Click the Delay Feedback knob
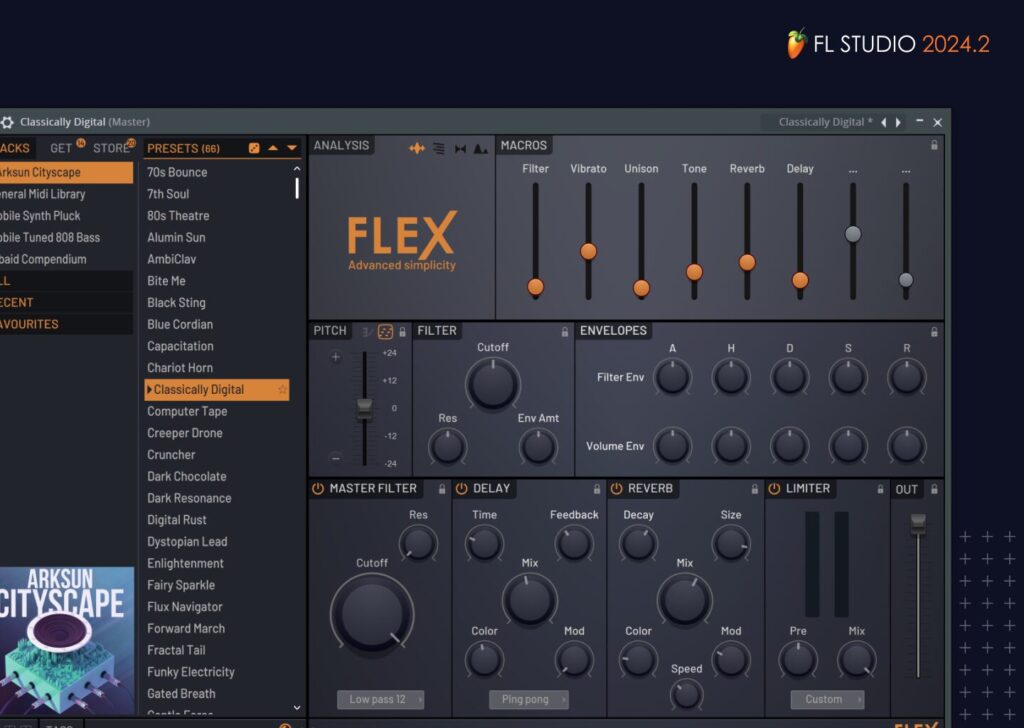 [574, 544]
